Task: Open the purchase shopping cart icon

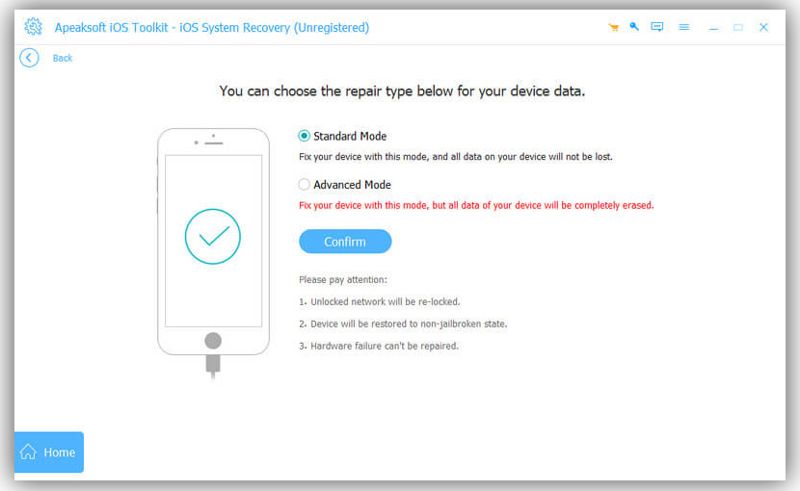Action: click(613, 27)
